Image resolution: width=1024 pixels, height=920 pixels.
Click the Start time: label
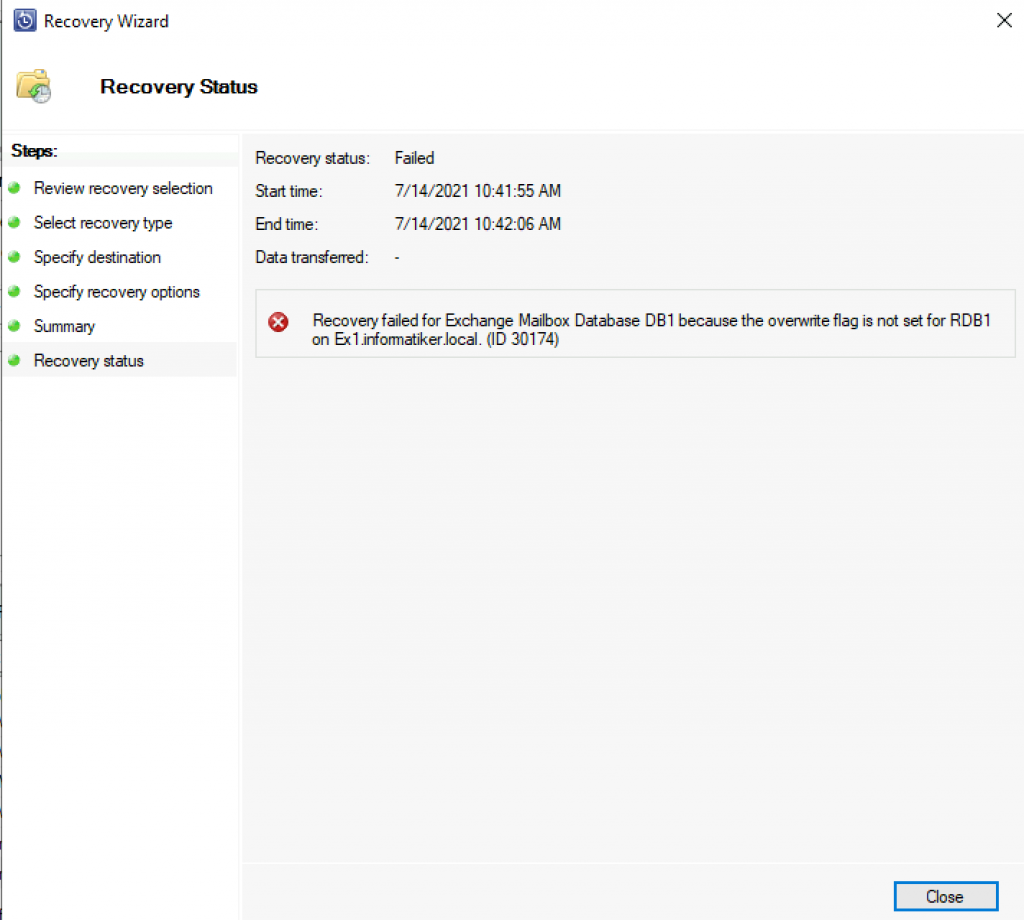tap(289, 191)
